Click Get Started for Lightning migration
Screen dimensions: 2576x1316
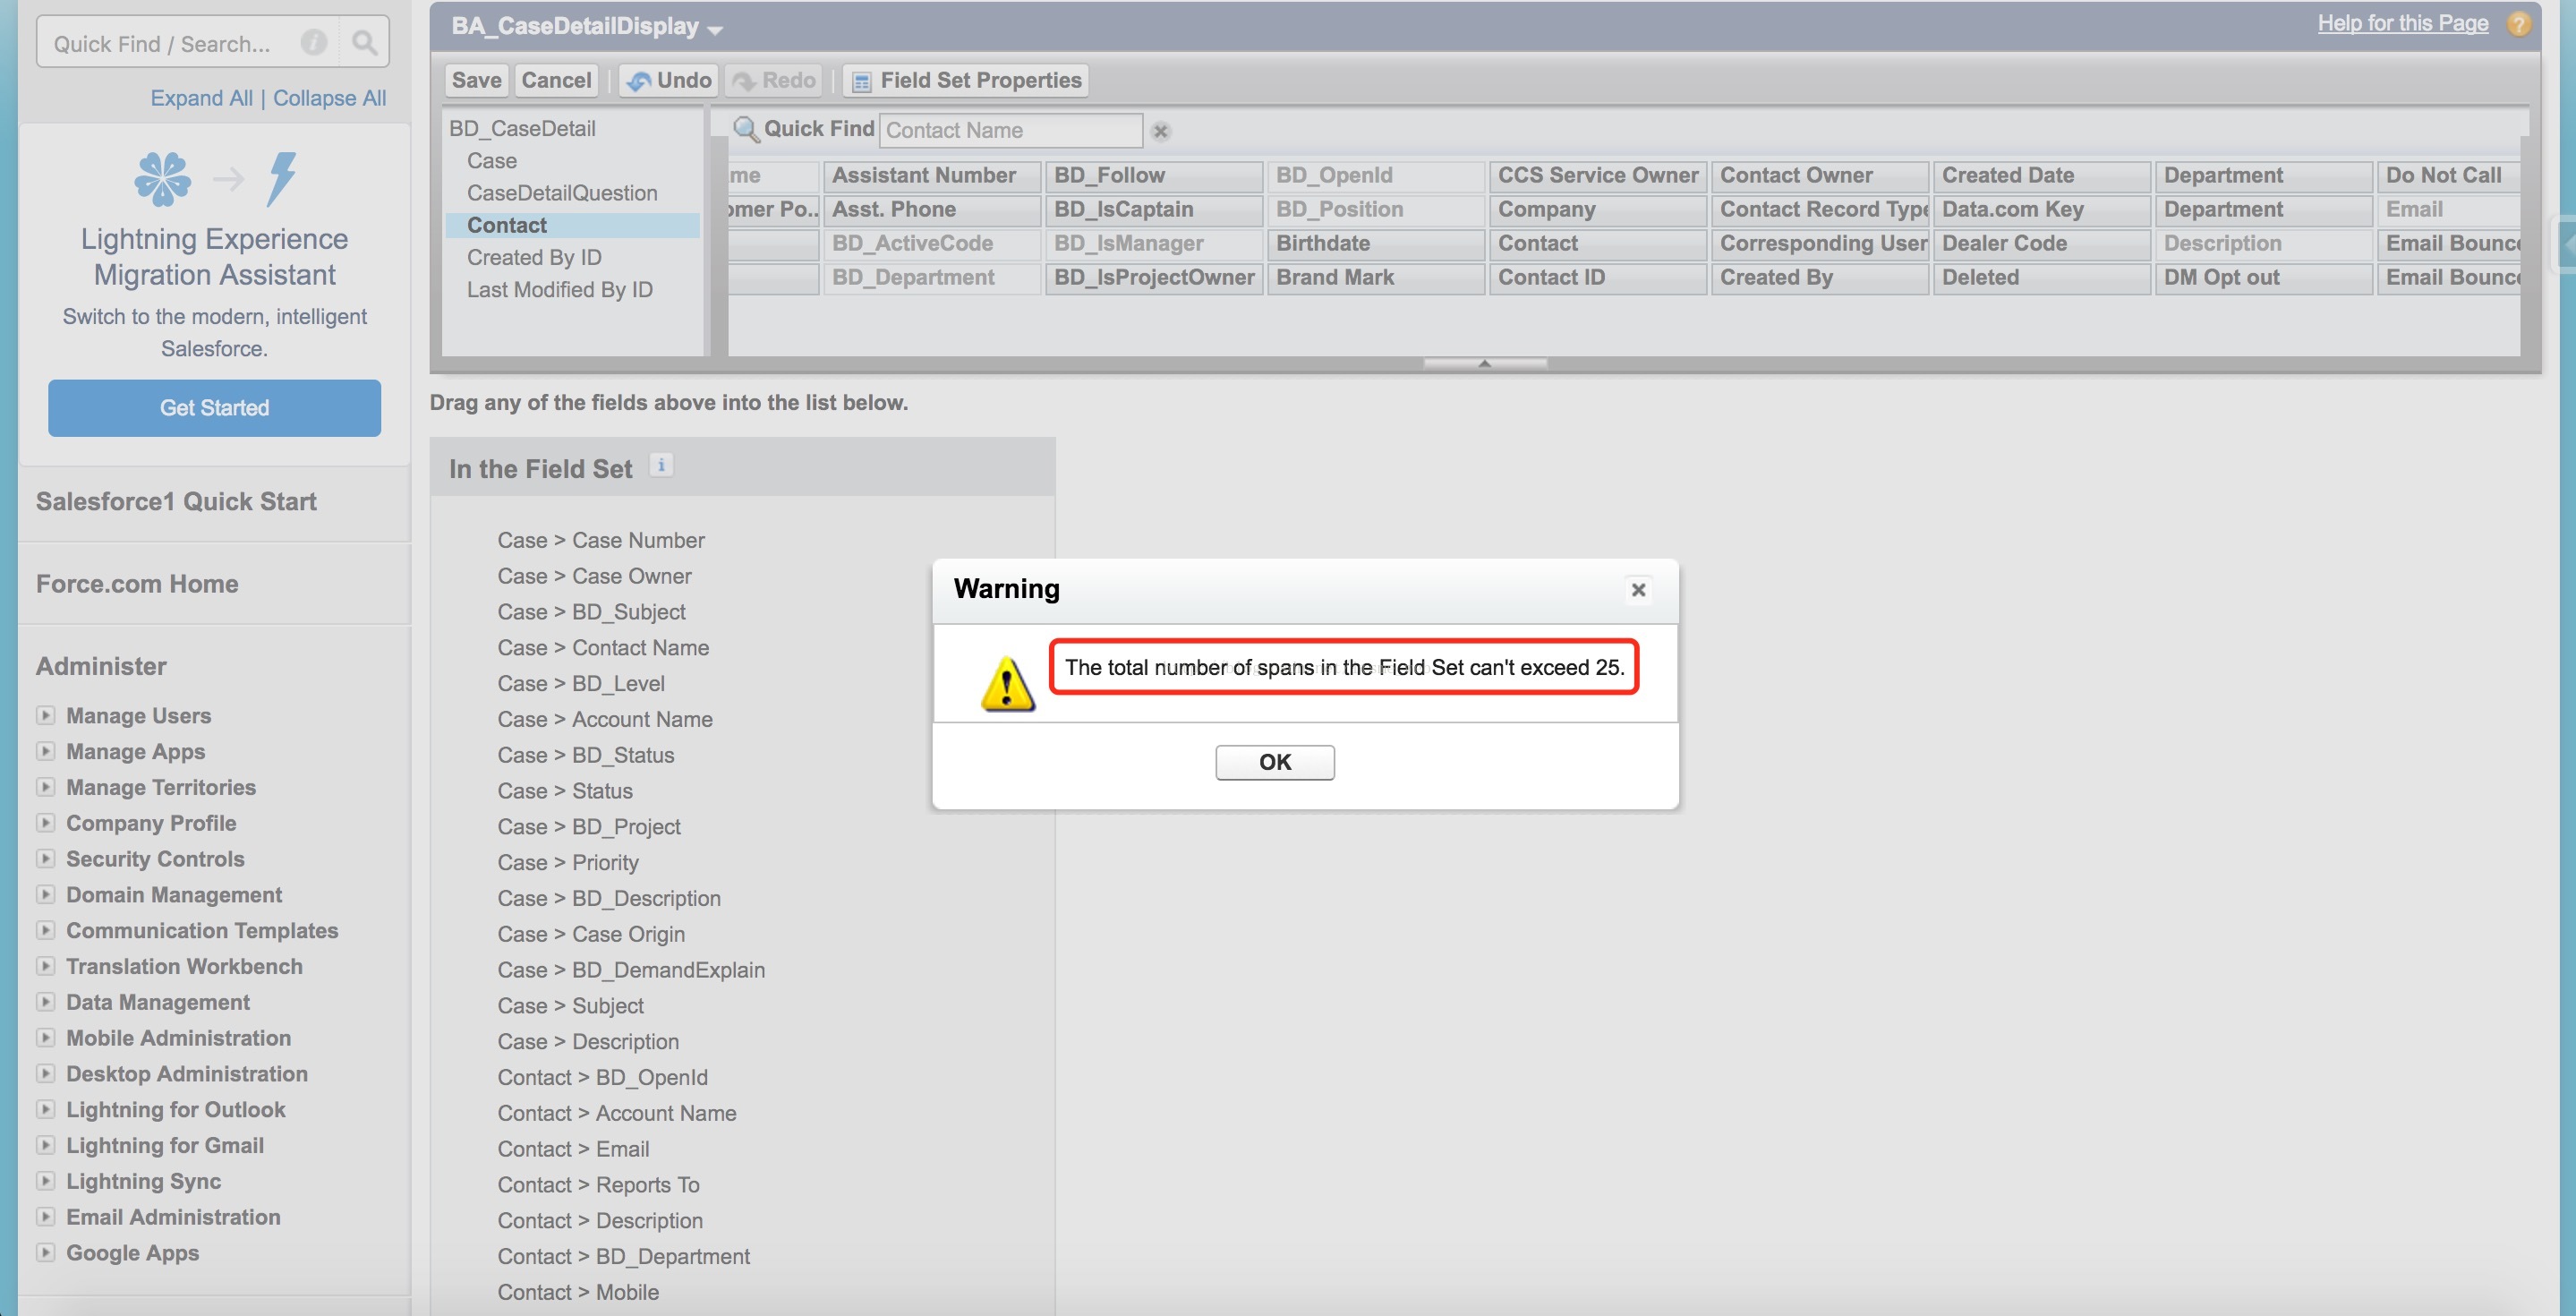point(214,408)
